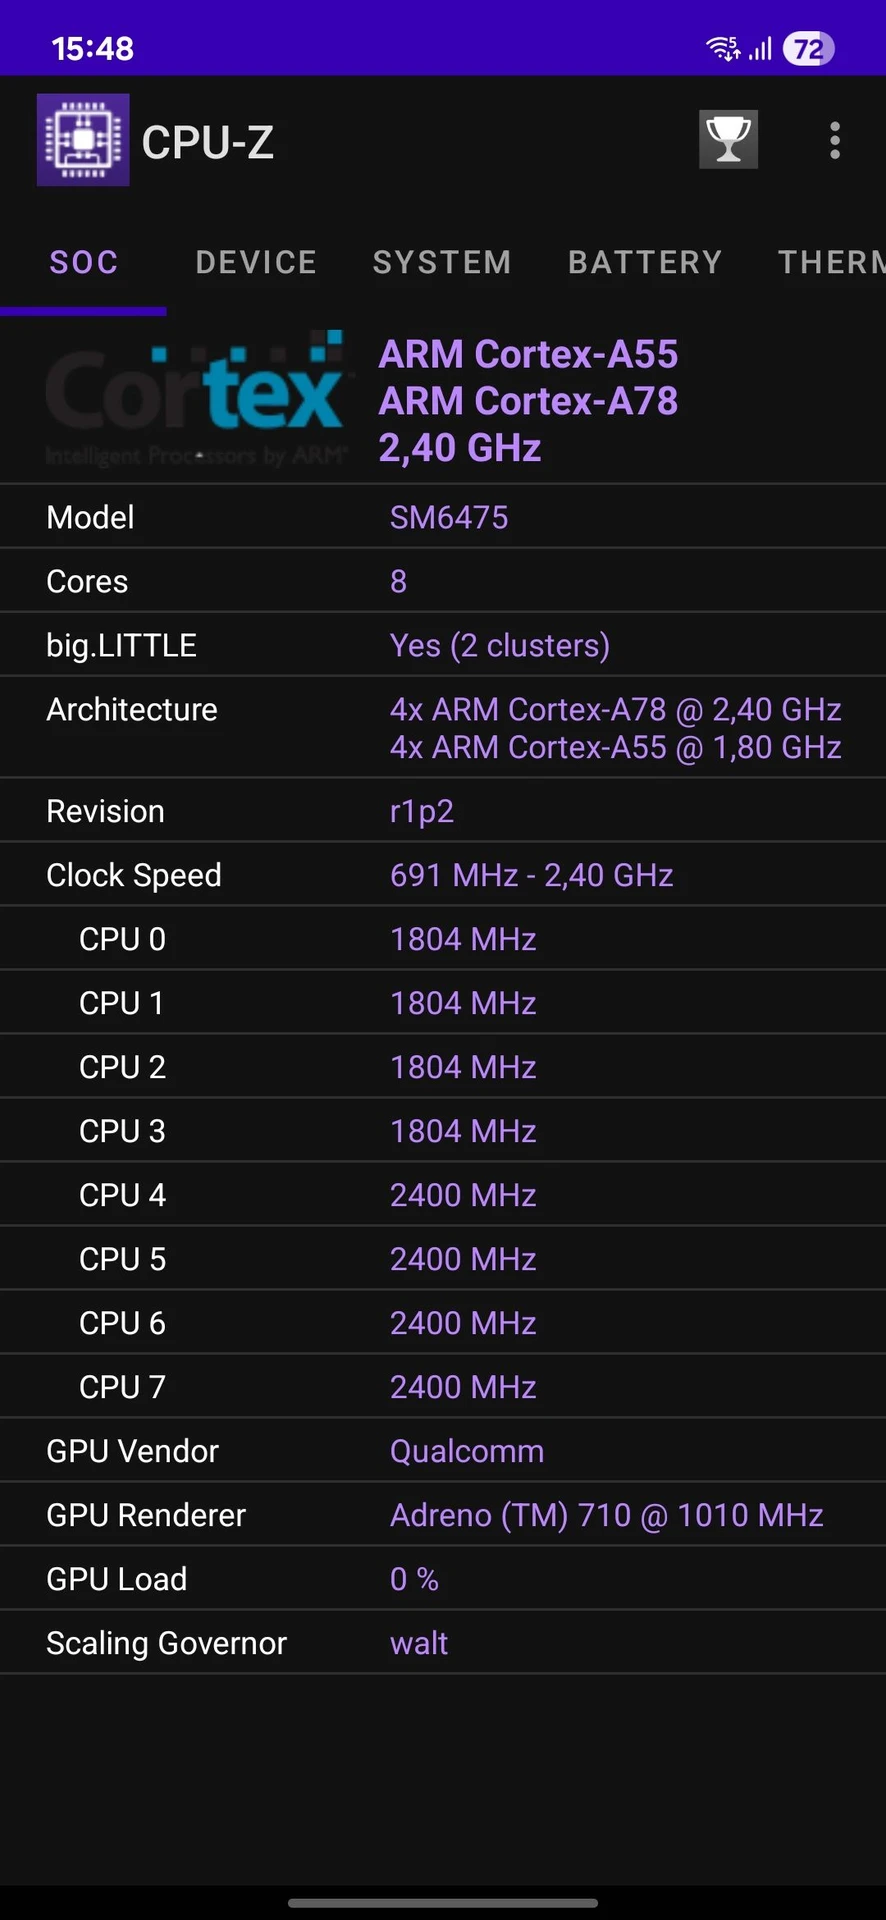This screenshot has width=886, height=1920.
Task: Tap the status bar clock 15:48
Action: coord(92,48)
